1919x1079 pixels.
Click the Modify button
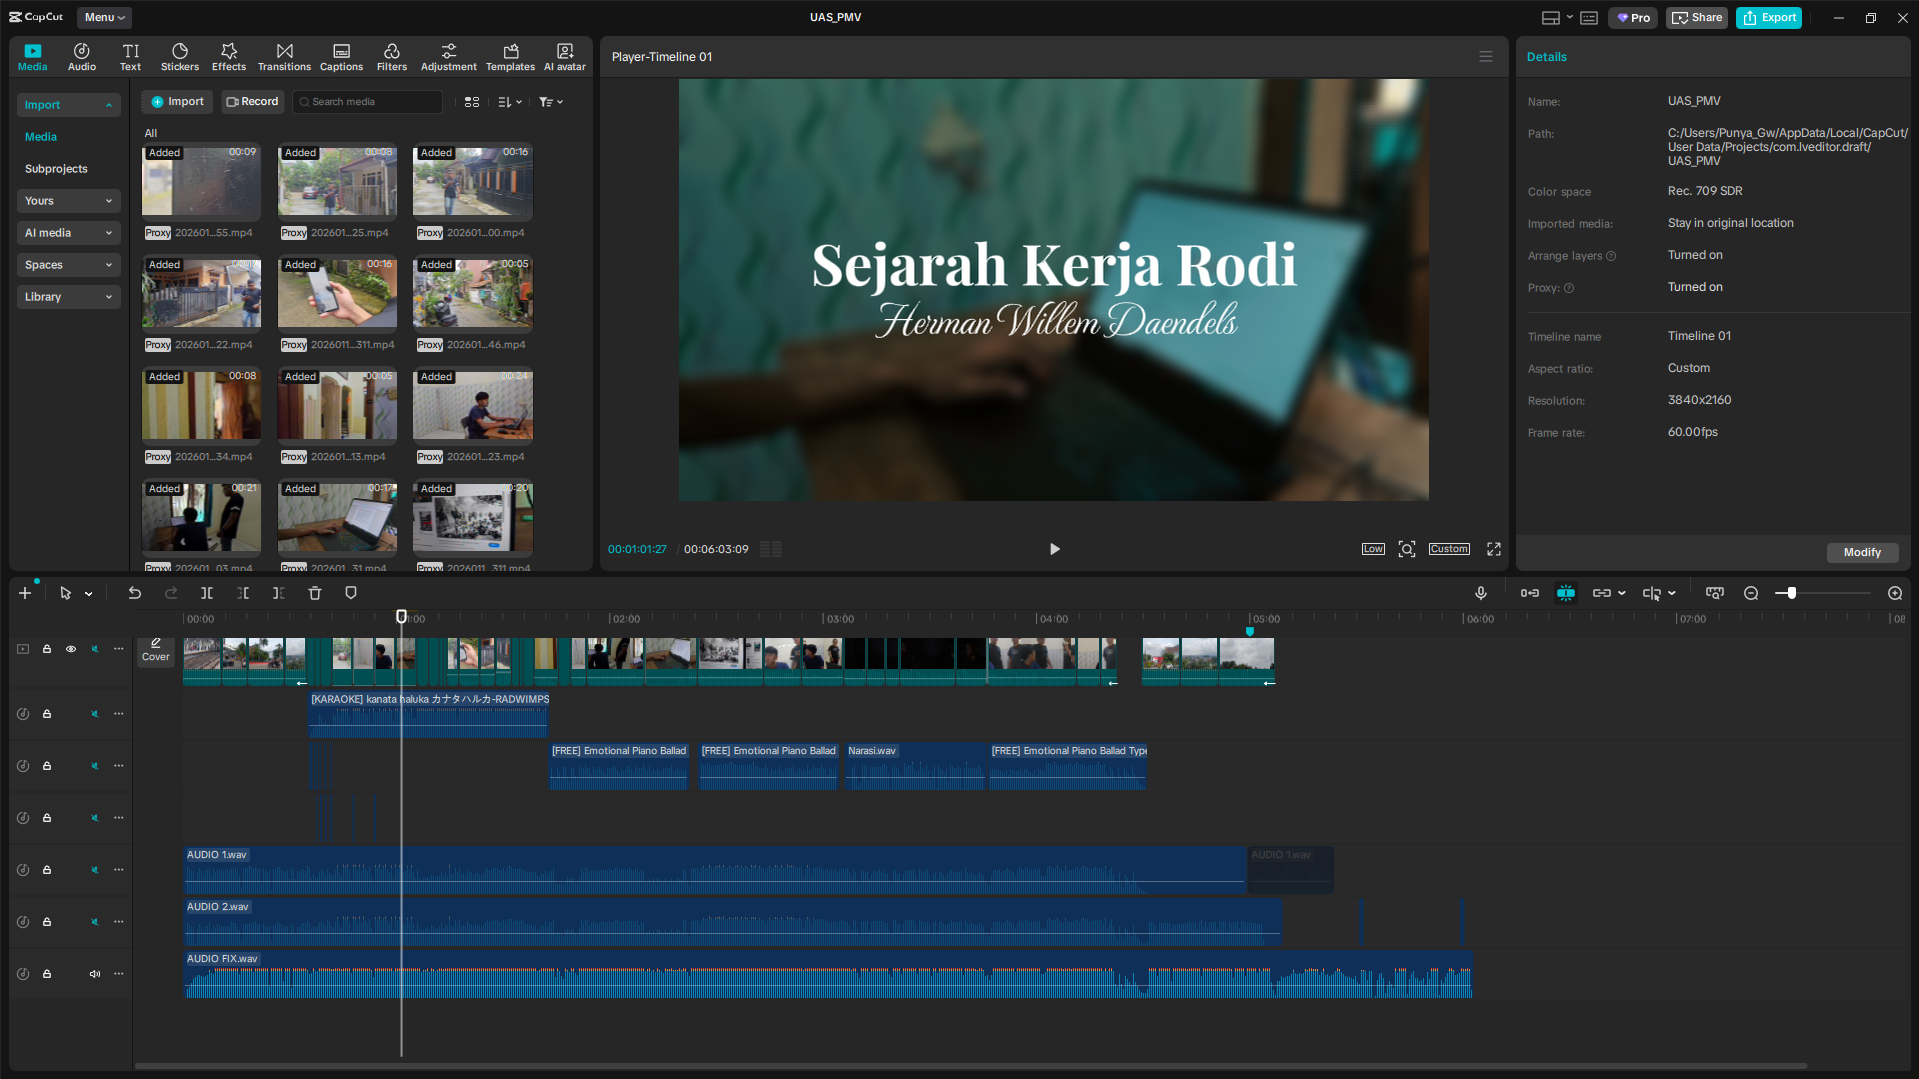click(1862, 552)
